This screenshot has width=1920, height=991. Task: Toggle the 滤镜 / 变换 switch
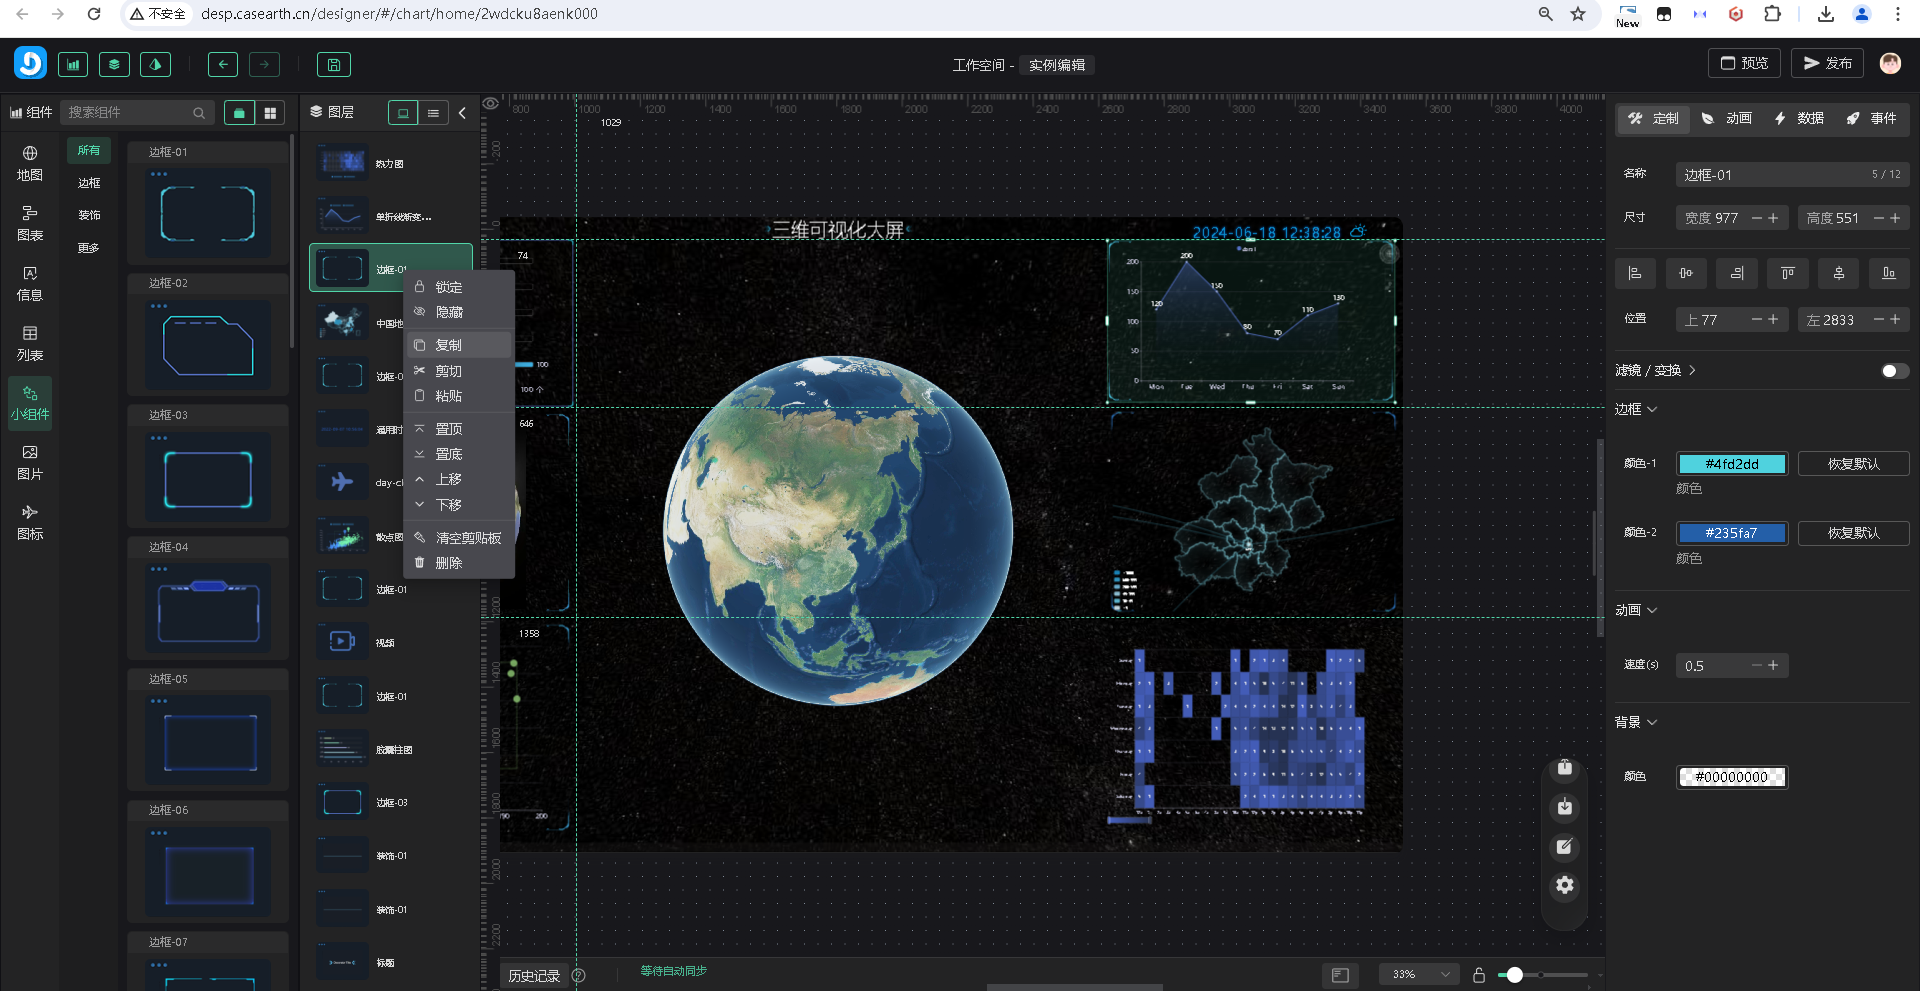point(1893,371)
